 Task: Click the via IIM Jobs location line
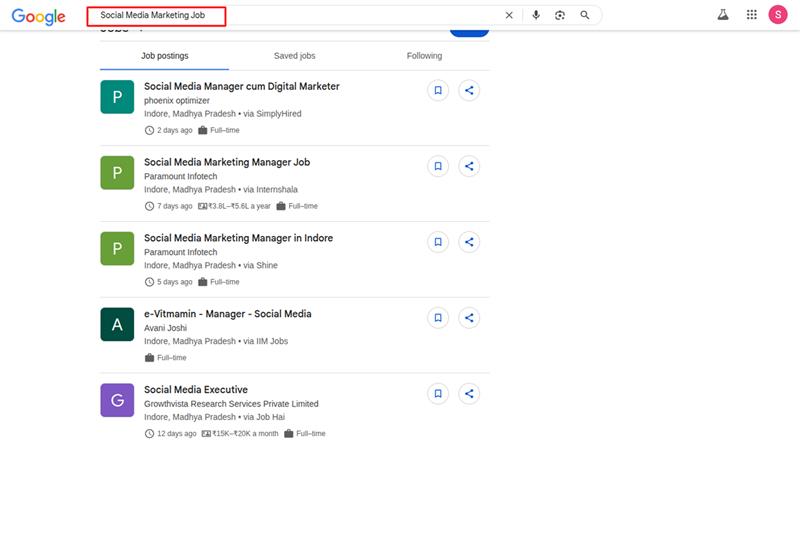coord(216,341)
